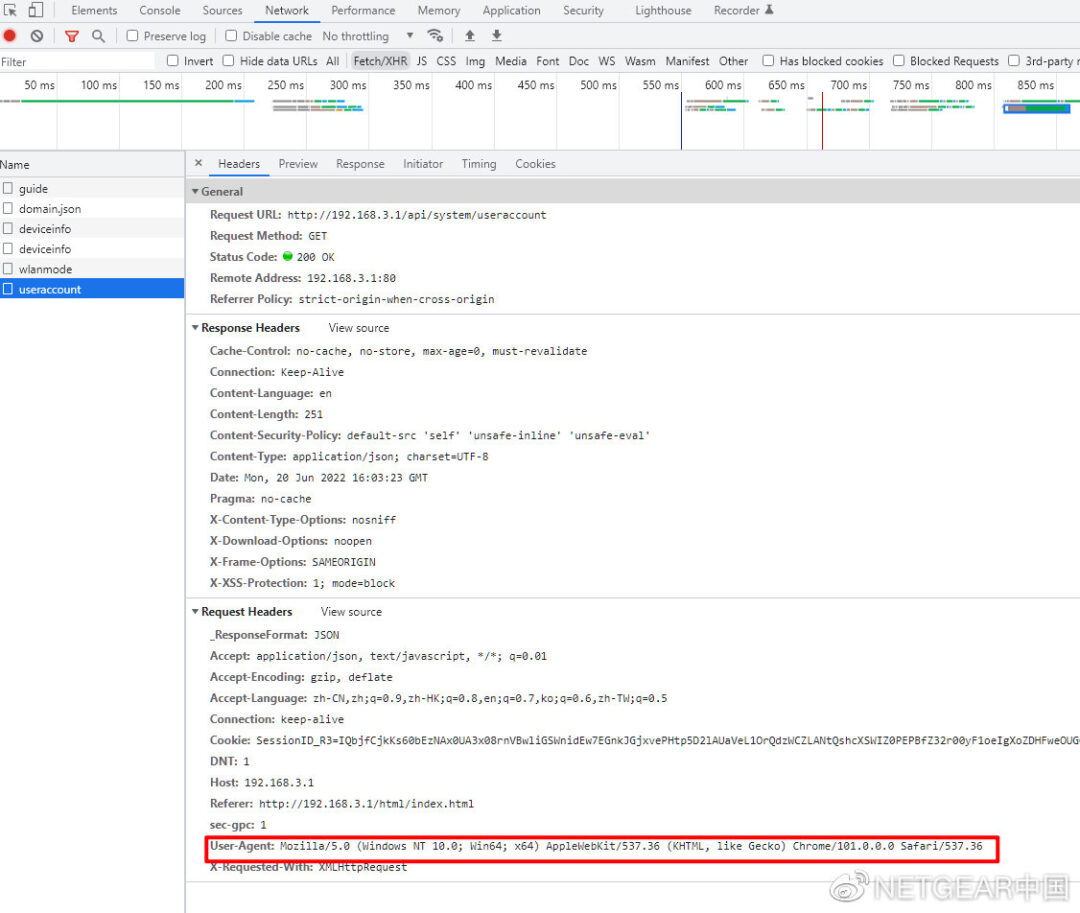Collapse the General section
The height and width of the screenshot is (913, 1080).
(195, 191)
